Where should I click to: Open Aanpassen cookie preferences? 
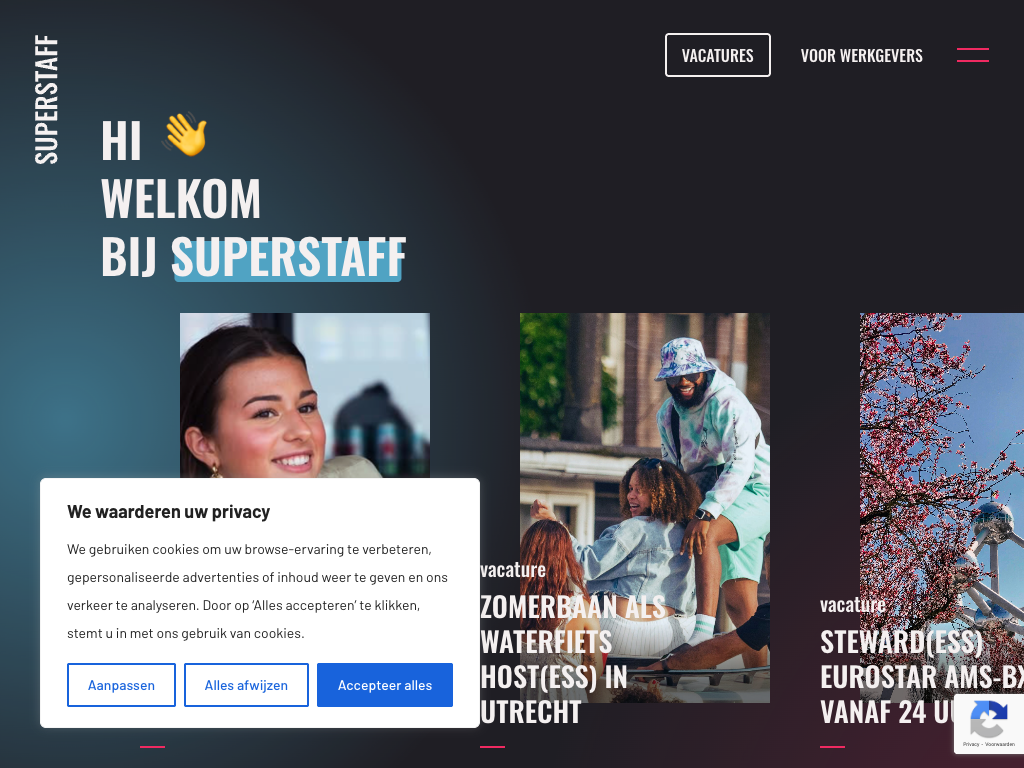pyautogui.click(x=121, y=685)
